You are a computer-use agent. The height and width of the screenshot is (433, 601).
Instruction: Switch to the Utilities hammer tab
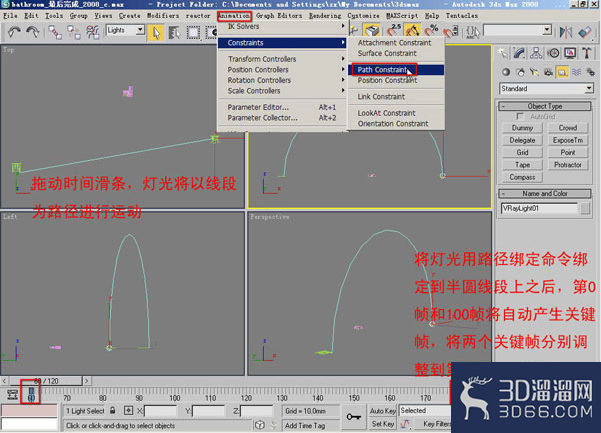(587, 53)
